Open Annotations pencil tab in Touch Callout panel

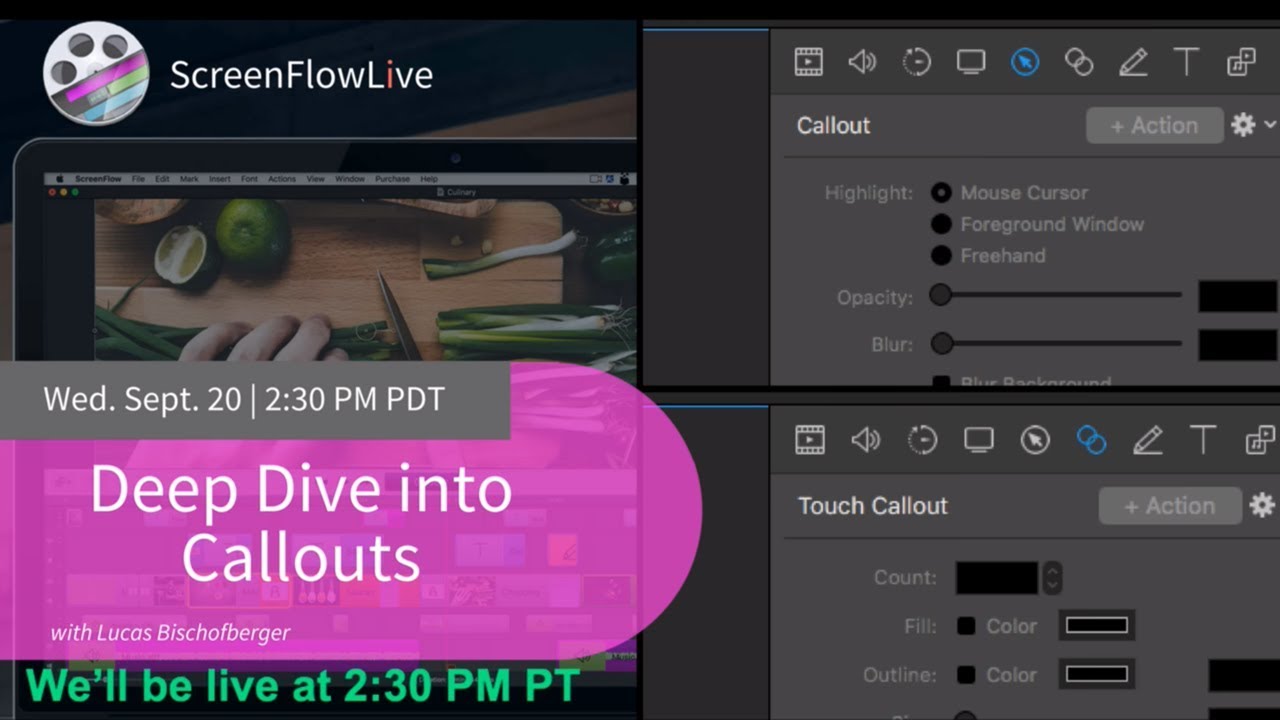click(x=1147, y=440)
